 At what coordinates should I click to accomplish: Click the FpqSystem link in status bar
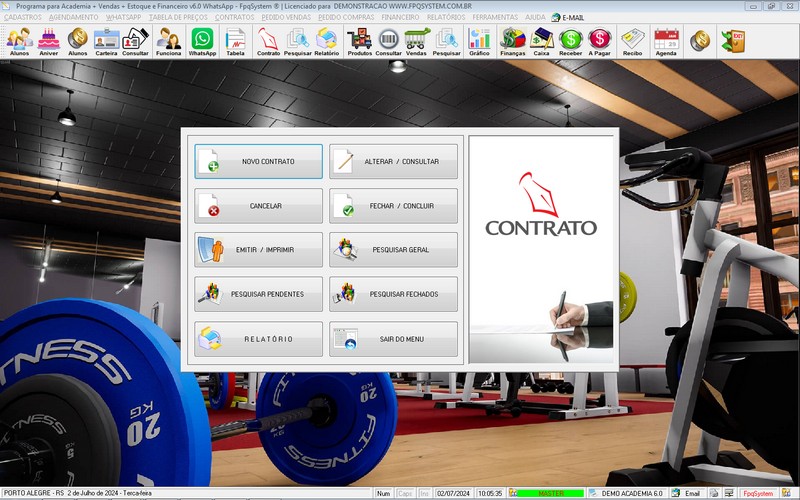[758, 493]
